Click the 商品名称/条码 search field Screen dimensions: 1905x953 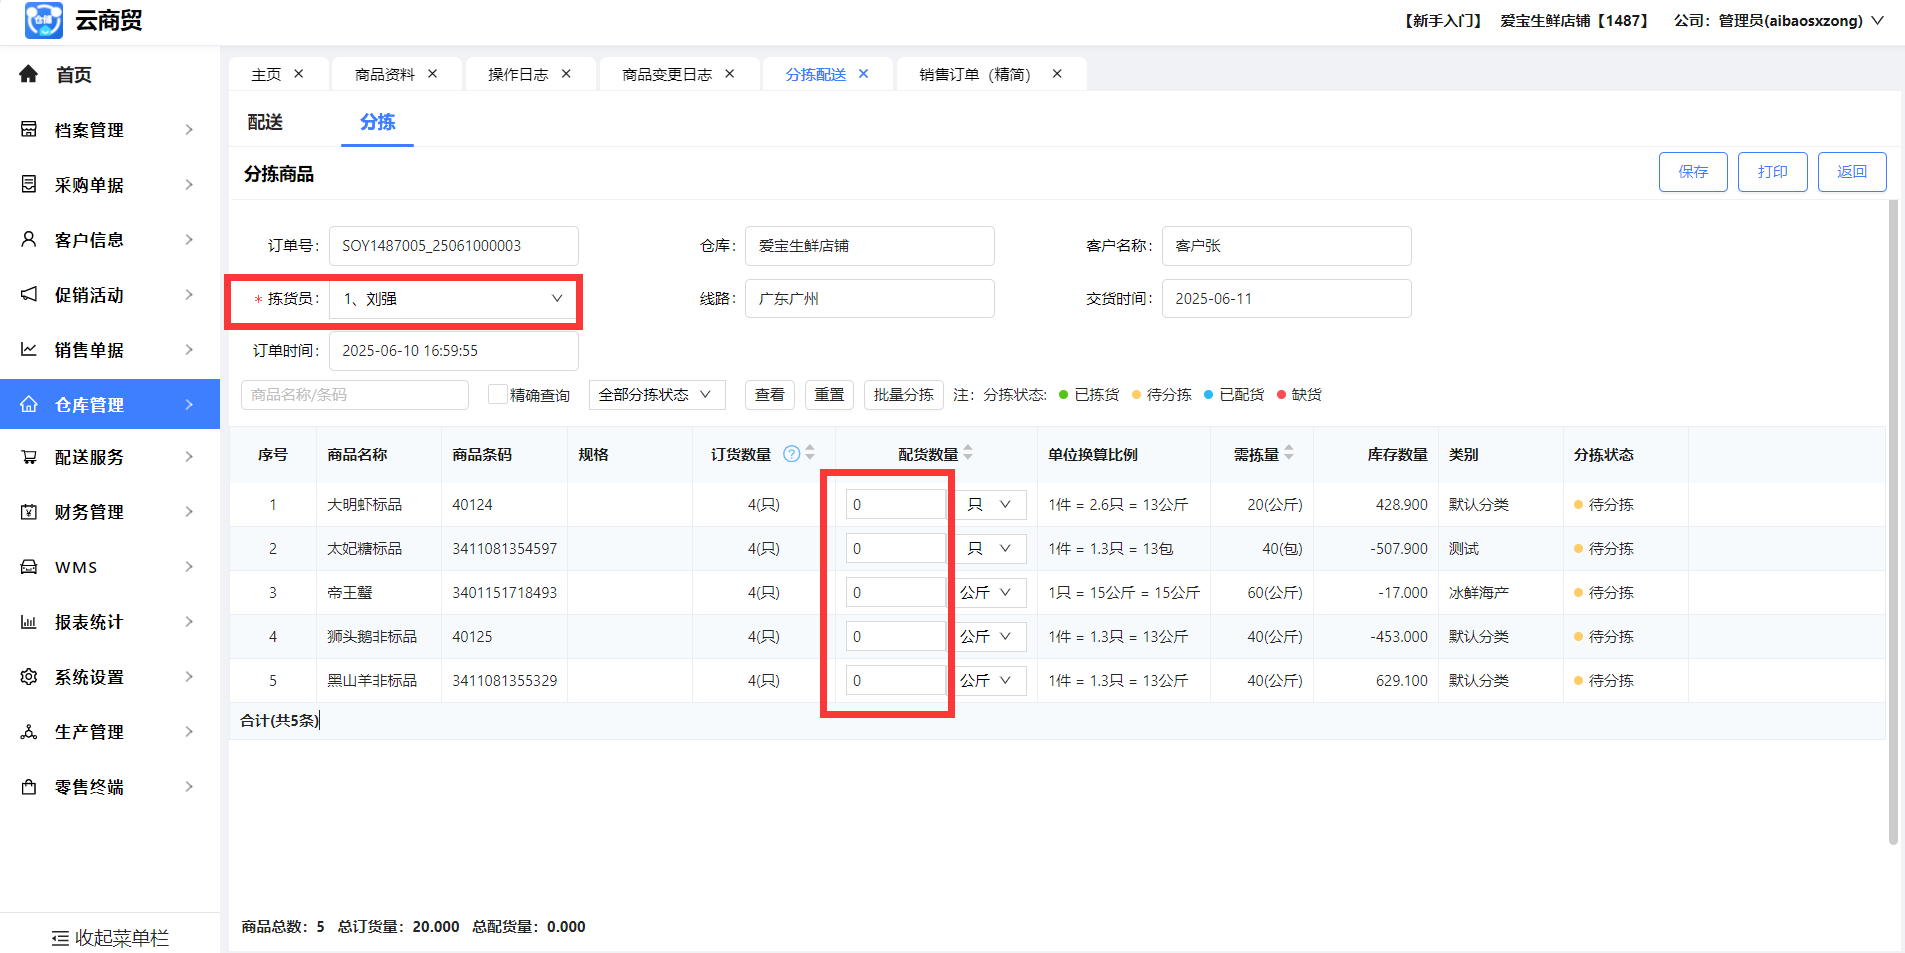354,395
